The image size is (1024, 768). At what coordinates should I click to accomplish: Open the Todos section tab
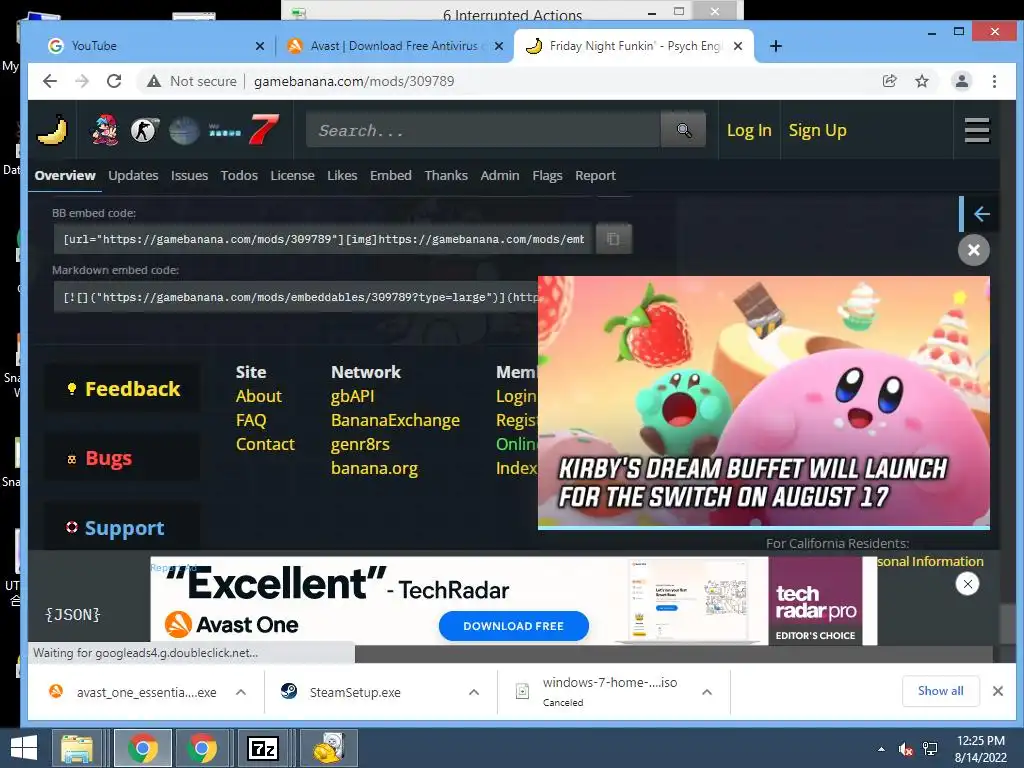click(239, 175)
